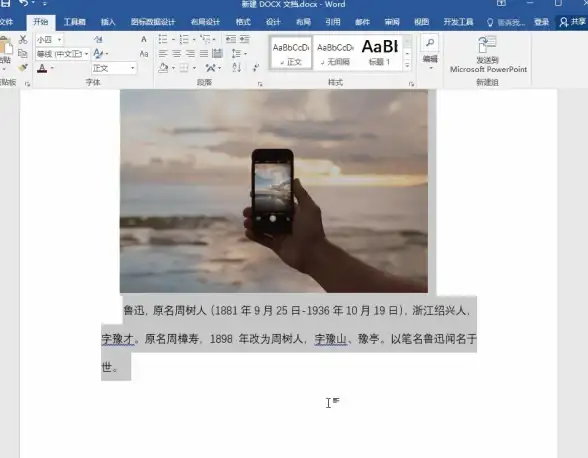Apply the text effects A icon

[x=98, y=54]
